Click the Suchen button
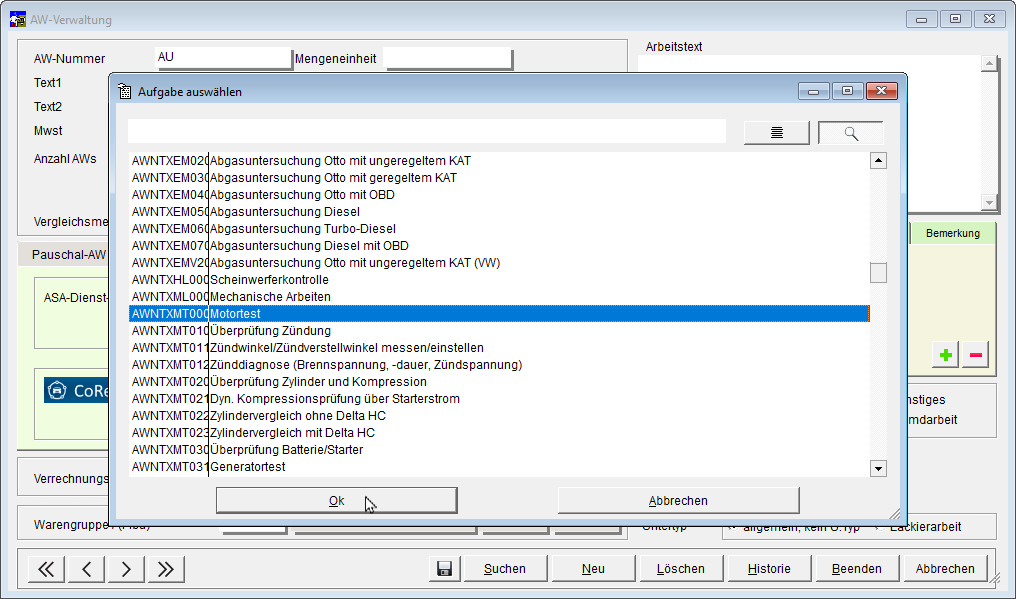1016x599 pixels. pyautogui.click(x=505, y=569)
